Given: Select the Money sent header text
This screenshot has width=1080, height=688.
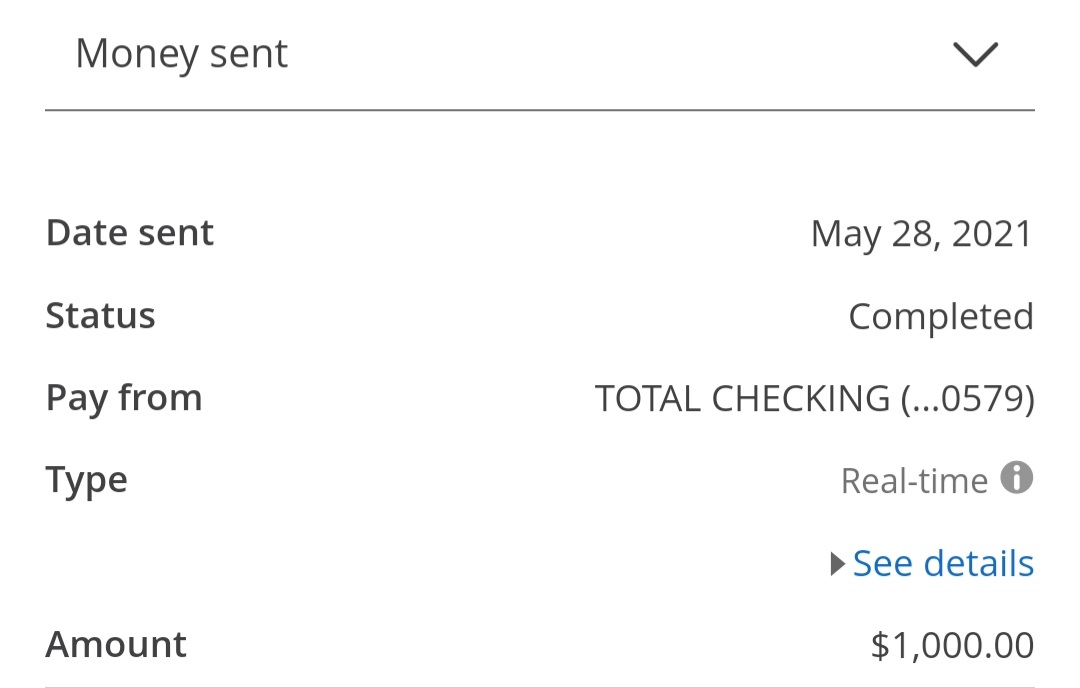Looking at the screenshot, I should point(181,54).
